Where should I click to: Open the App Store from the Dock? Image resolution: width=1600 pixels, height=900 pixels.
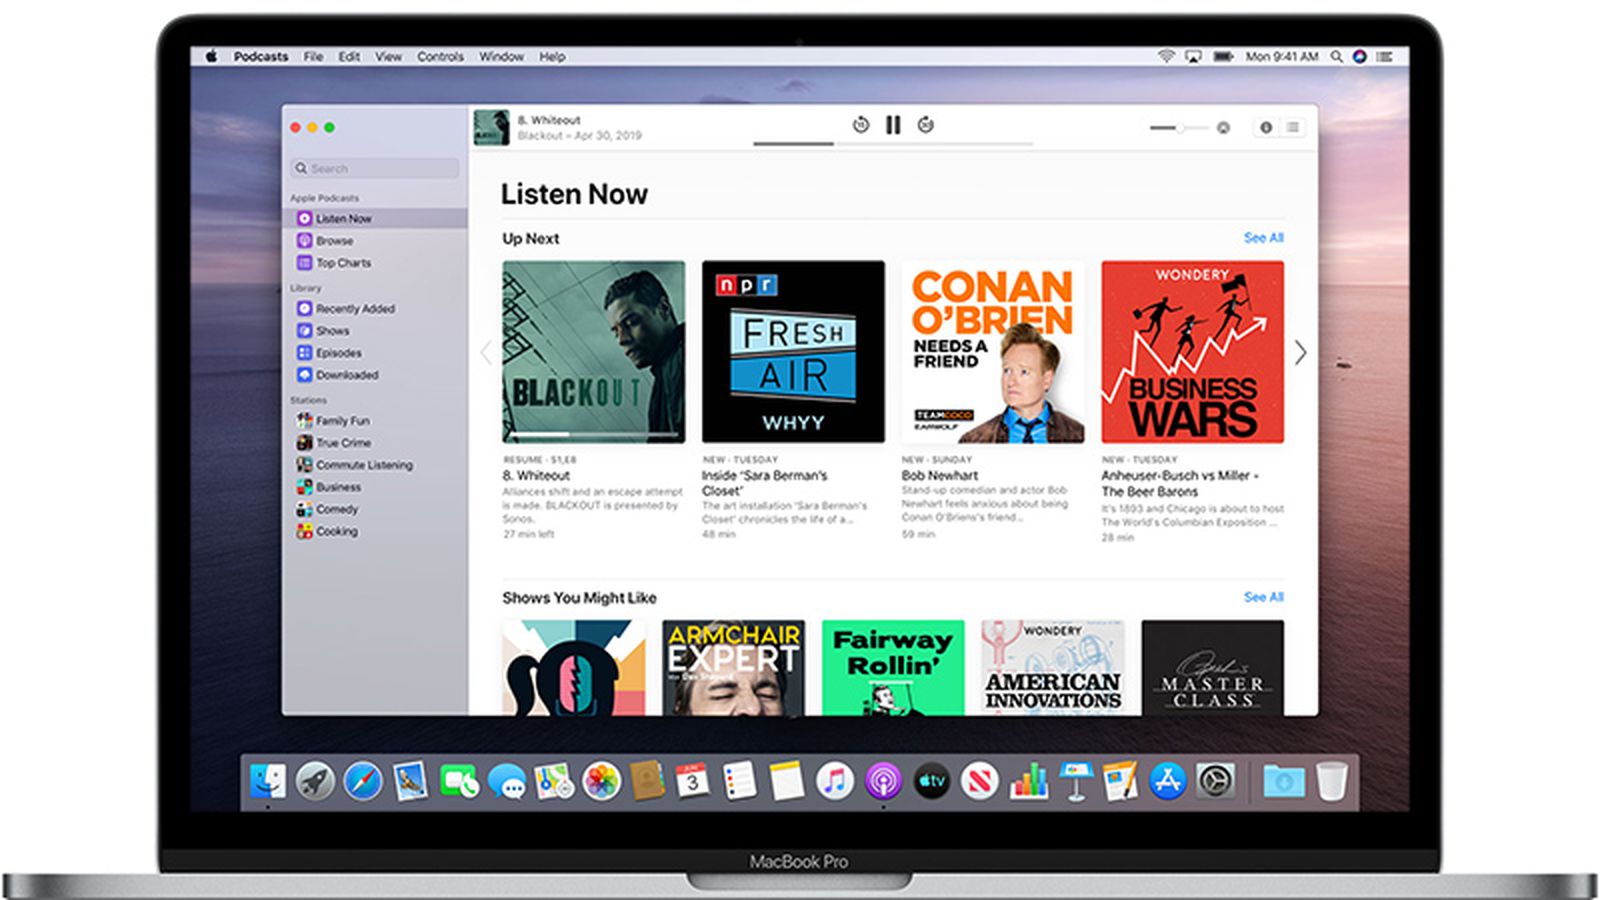pyautogui.click(x=1167, y=781)
